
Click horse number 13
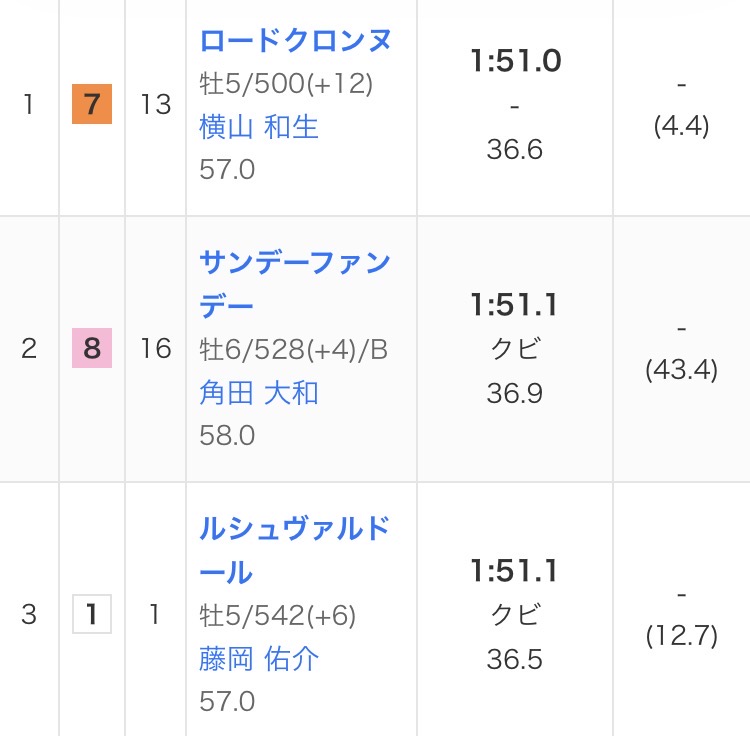(x=155, y=104)
